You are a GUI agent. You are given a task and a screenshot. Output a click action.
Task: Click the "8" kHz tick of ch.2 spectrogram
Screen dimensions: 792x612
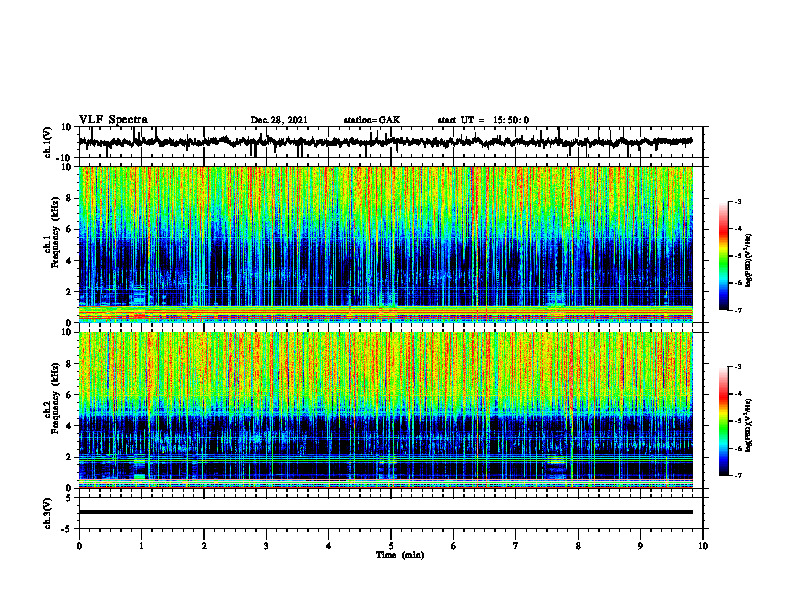pyautogui.click(x=70, y=364)
